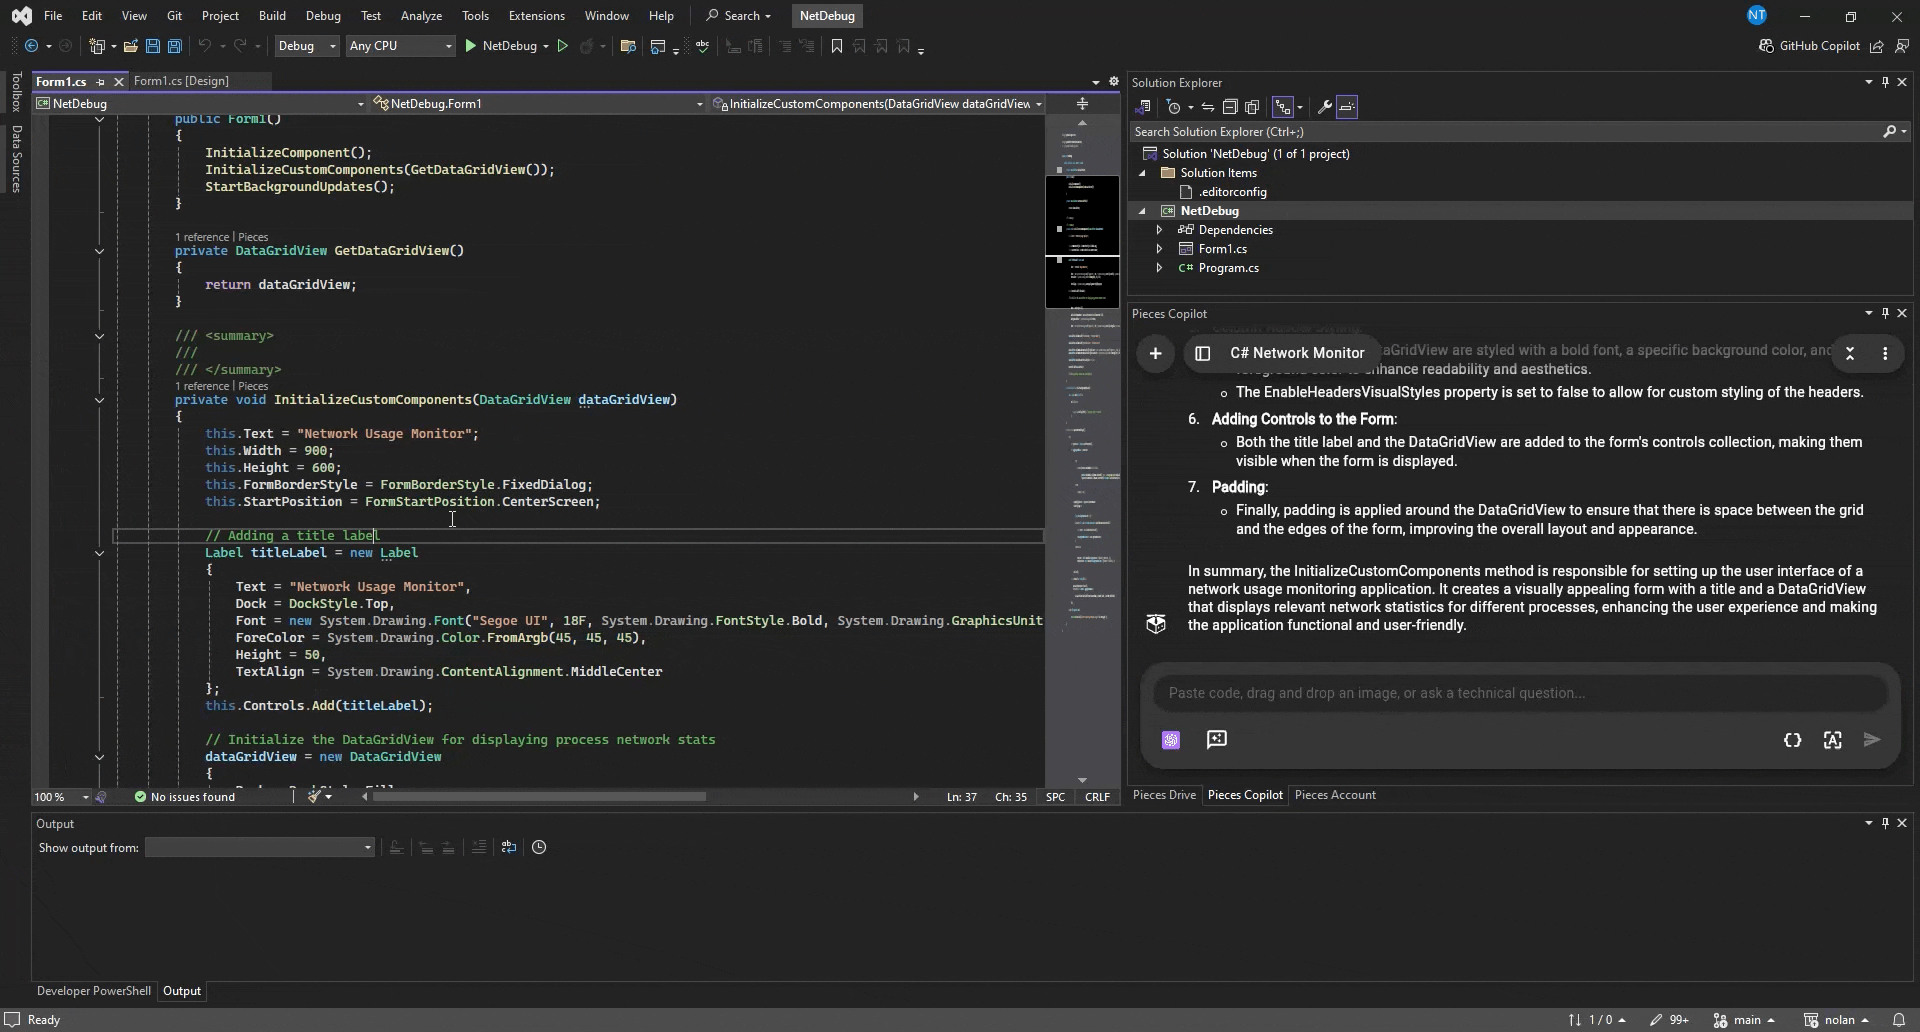1920x1032 pixels.
Task: Click the main branch indicator in status bar
Action: click(x=1744, y=1020)
